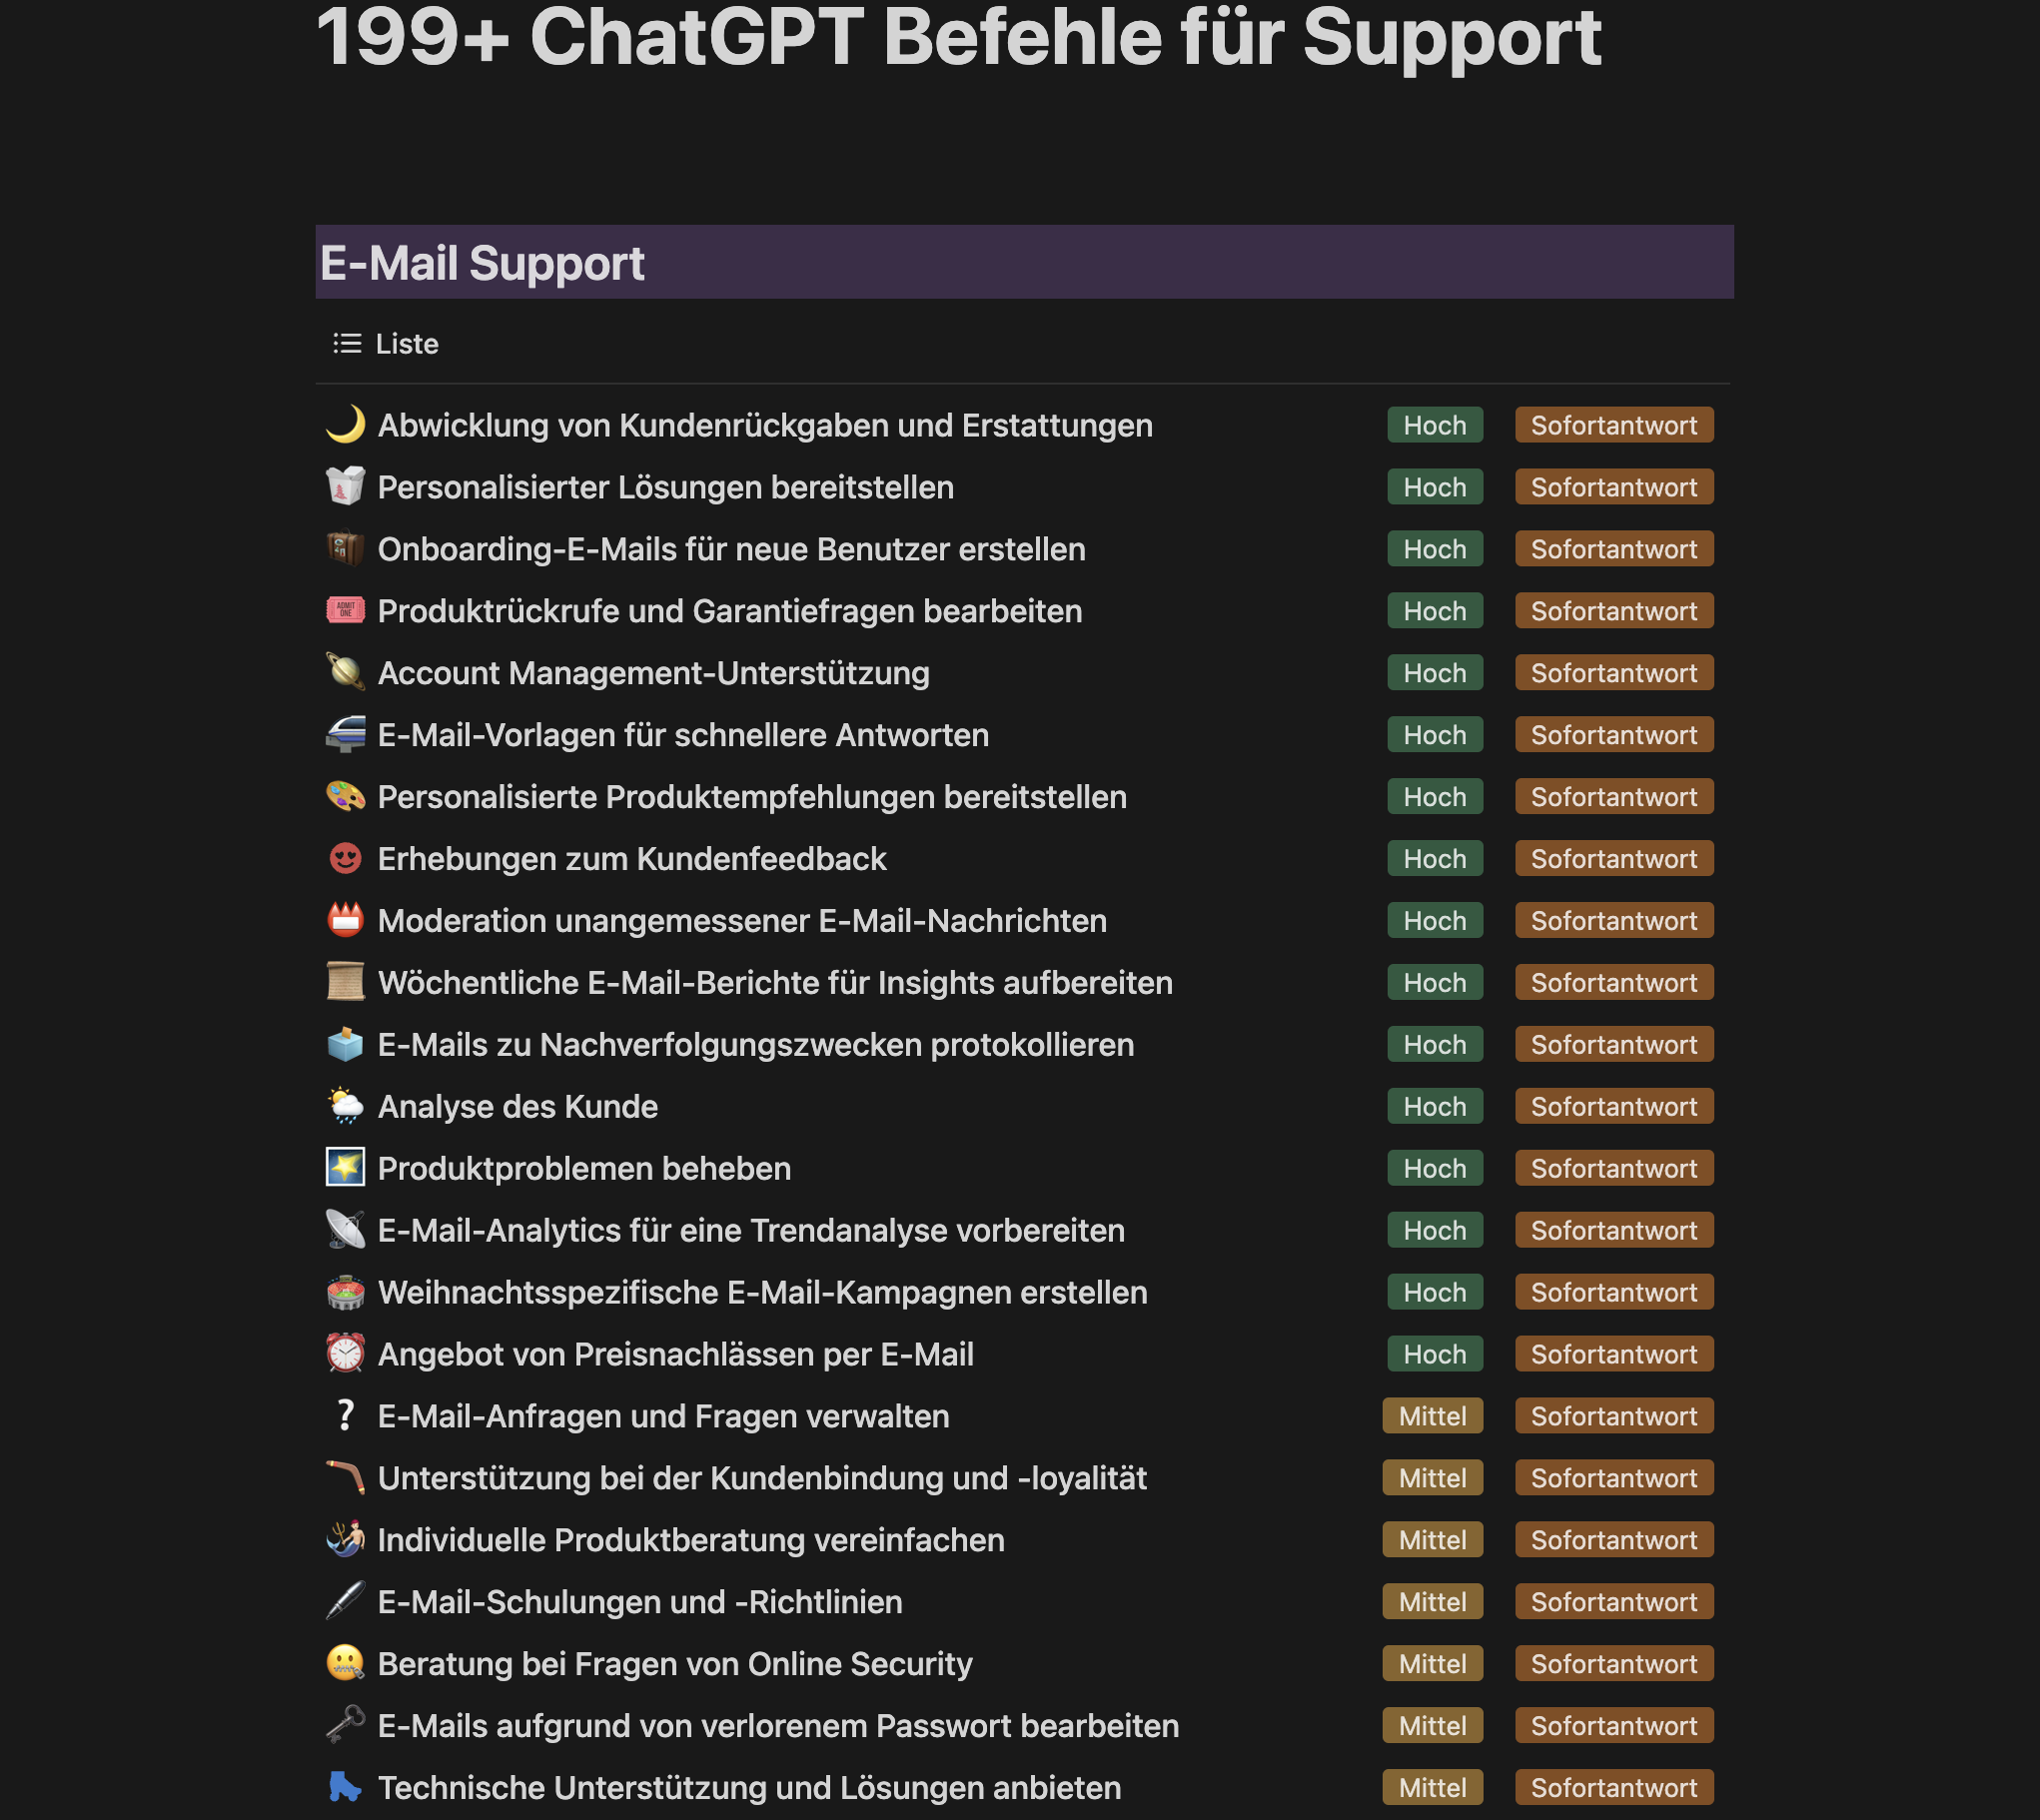Open Technische Unterstützung und Lösungen anbieten

tap(749, 1788)
